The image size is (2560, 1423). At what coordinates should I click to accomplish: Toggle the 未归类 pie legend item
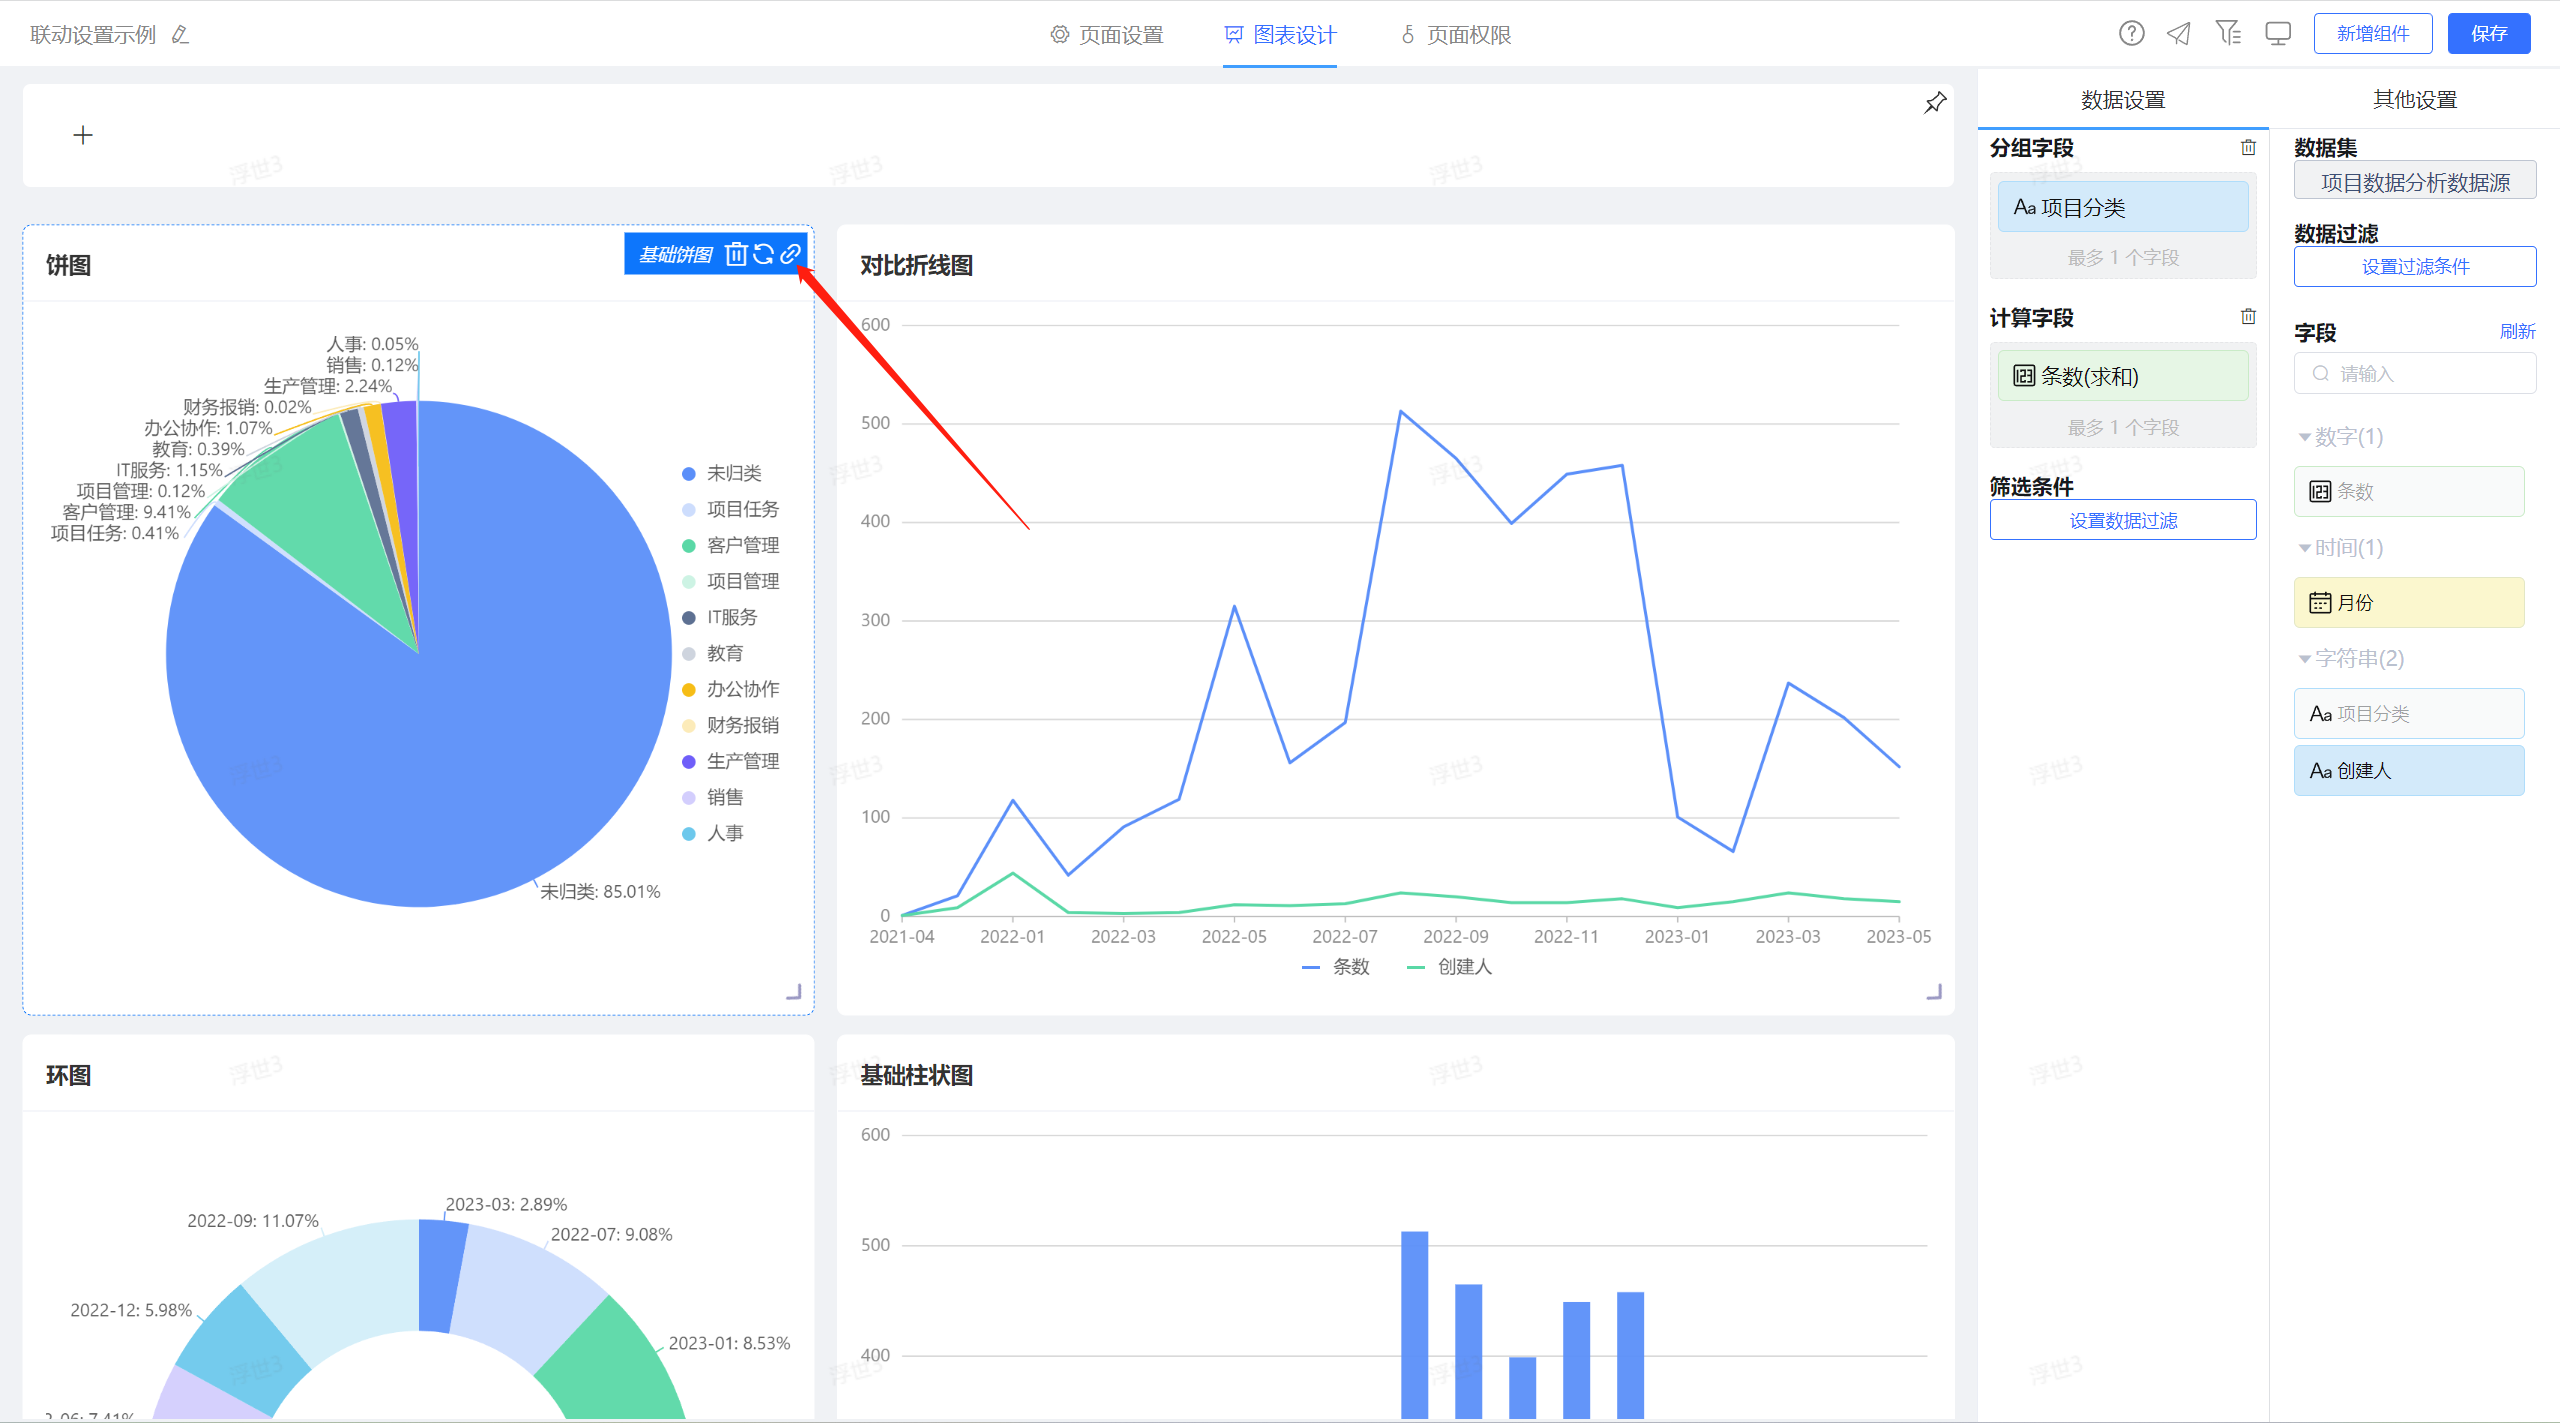click(722, 473)
